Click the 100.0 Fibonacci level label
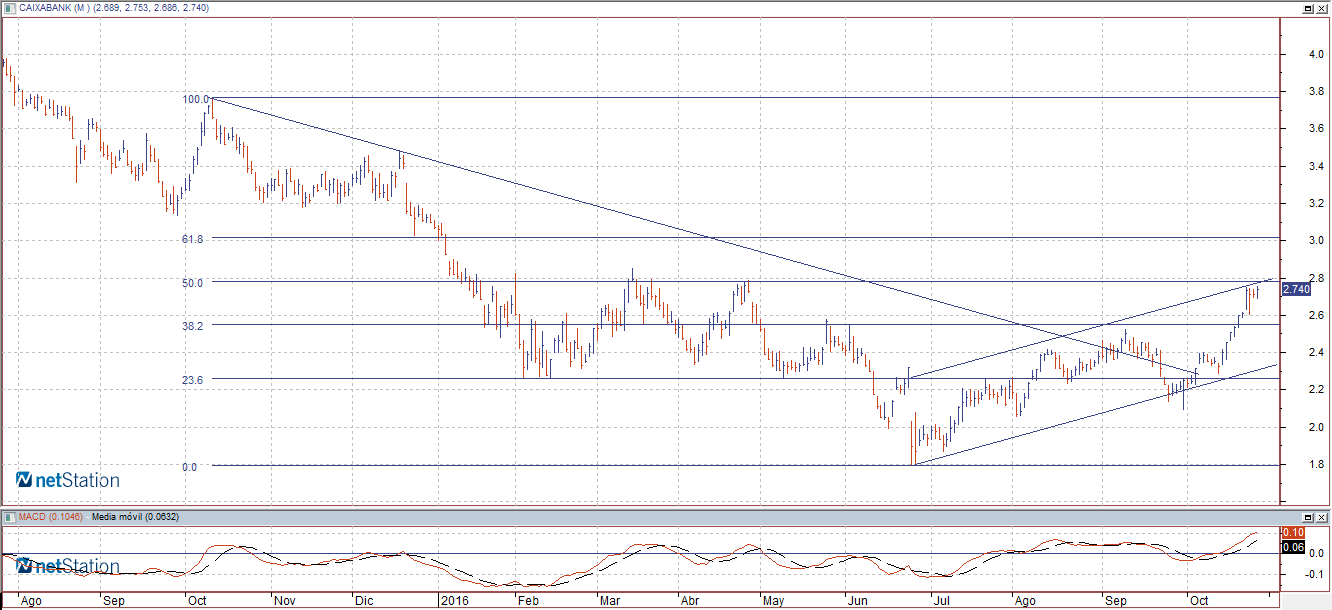Screen dimensions: 1332x610 point(195,99)
